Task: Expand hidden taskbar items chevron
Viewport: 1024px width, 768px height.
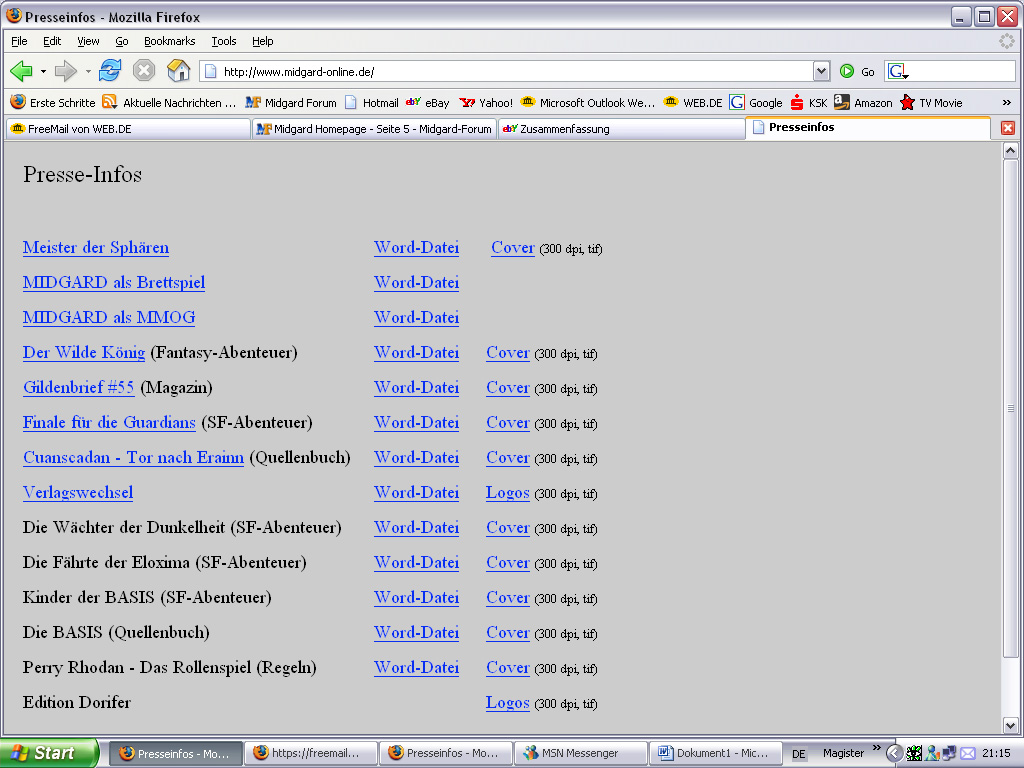Action: 876,748
